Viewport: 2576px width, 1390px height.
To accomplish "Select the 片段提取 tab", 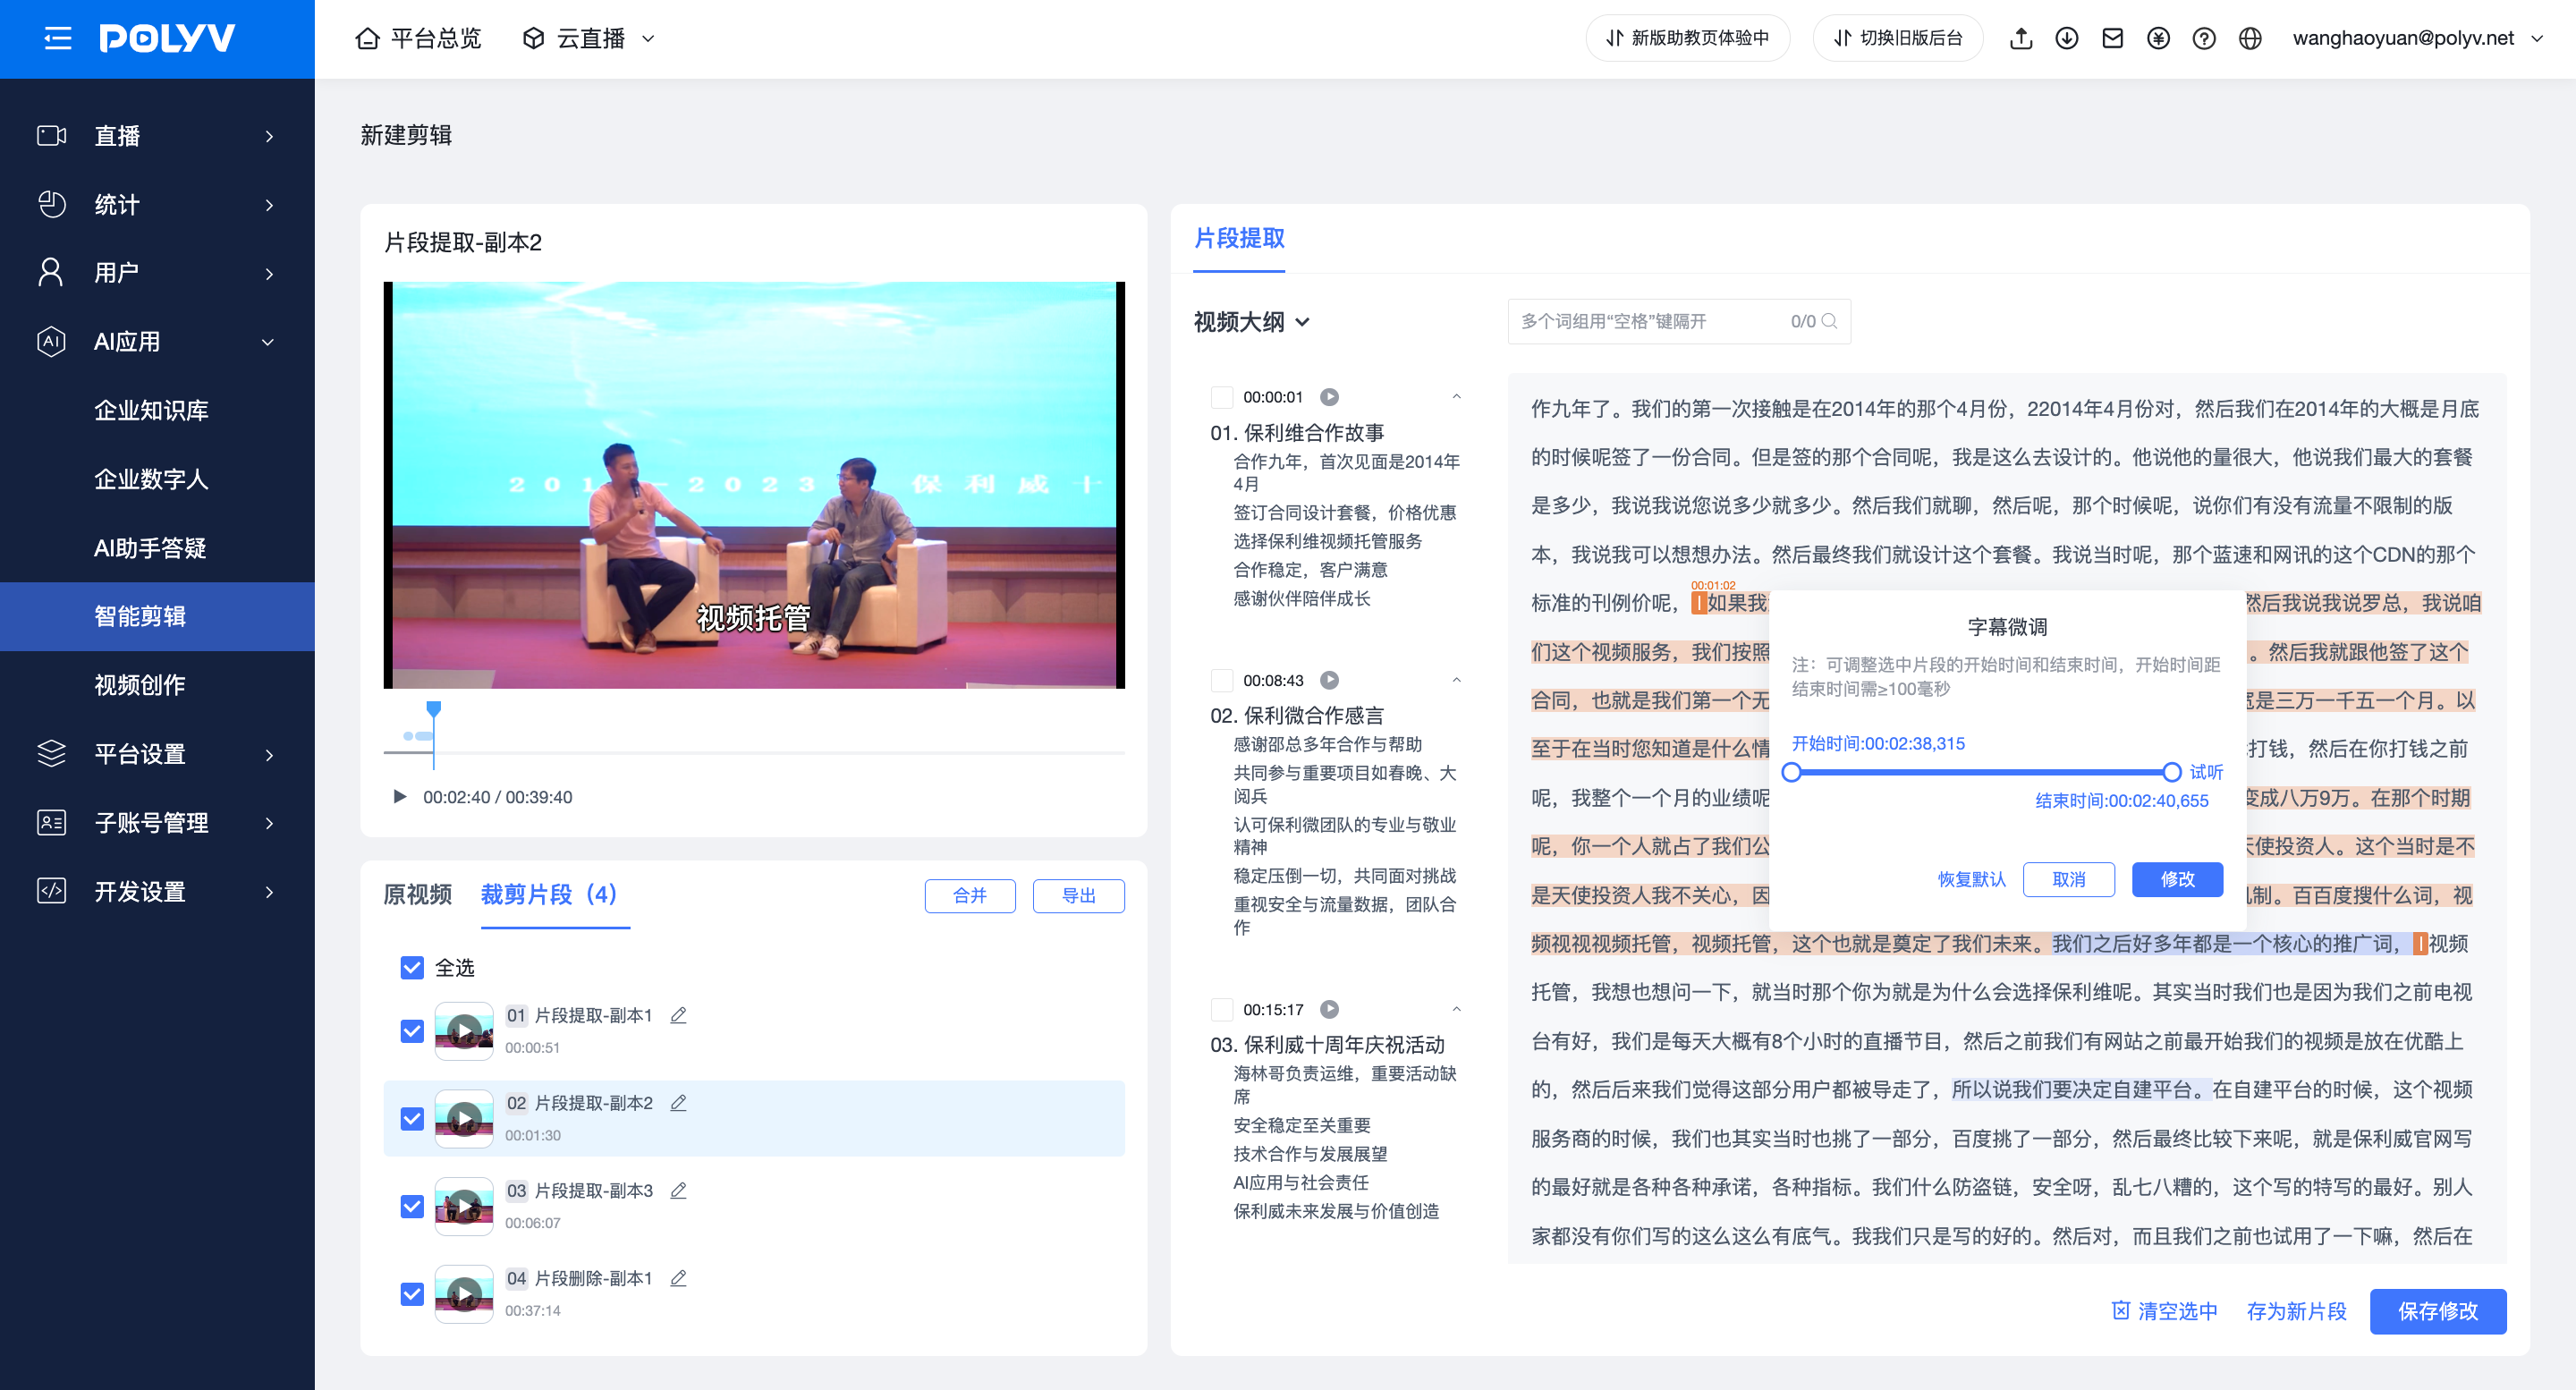I will (x=1239, y=238).
